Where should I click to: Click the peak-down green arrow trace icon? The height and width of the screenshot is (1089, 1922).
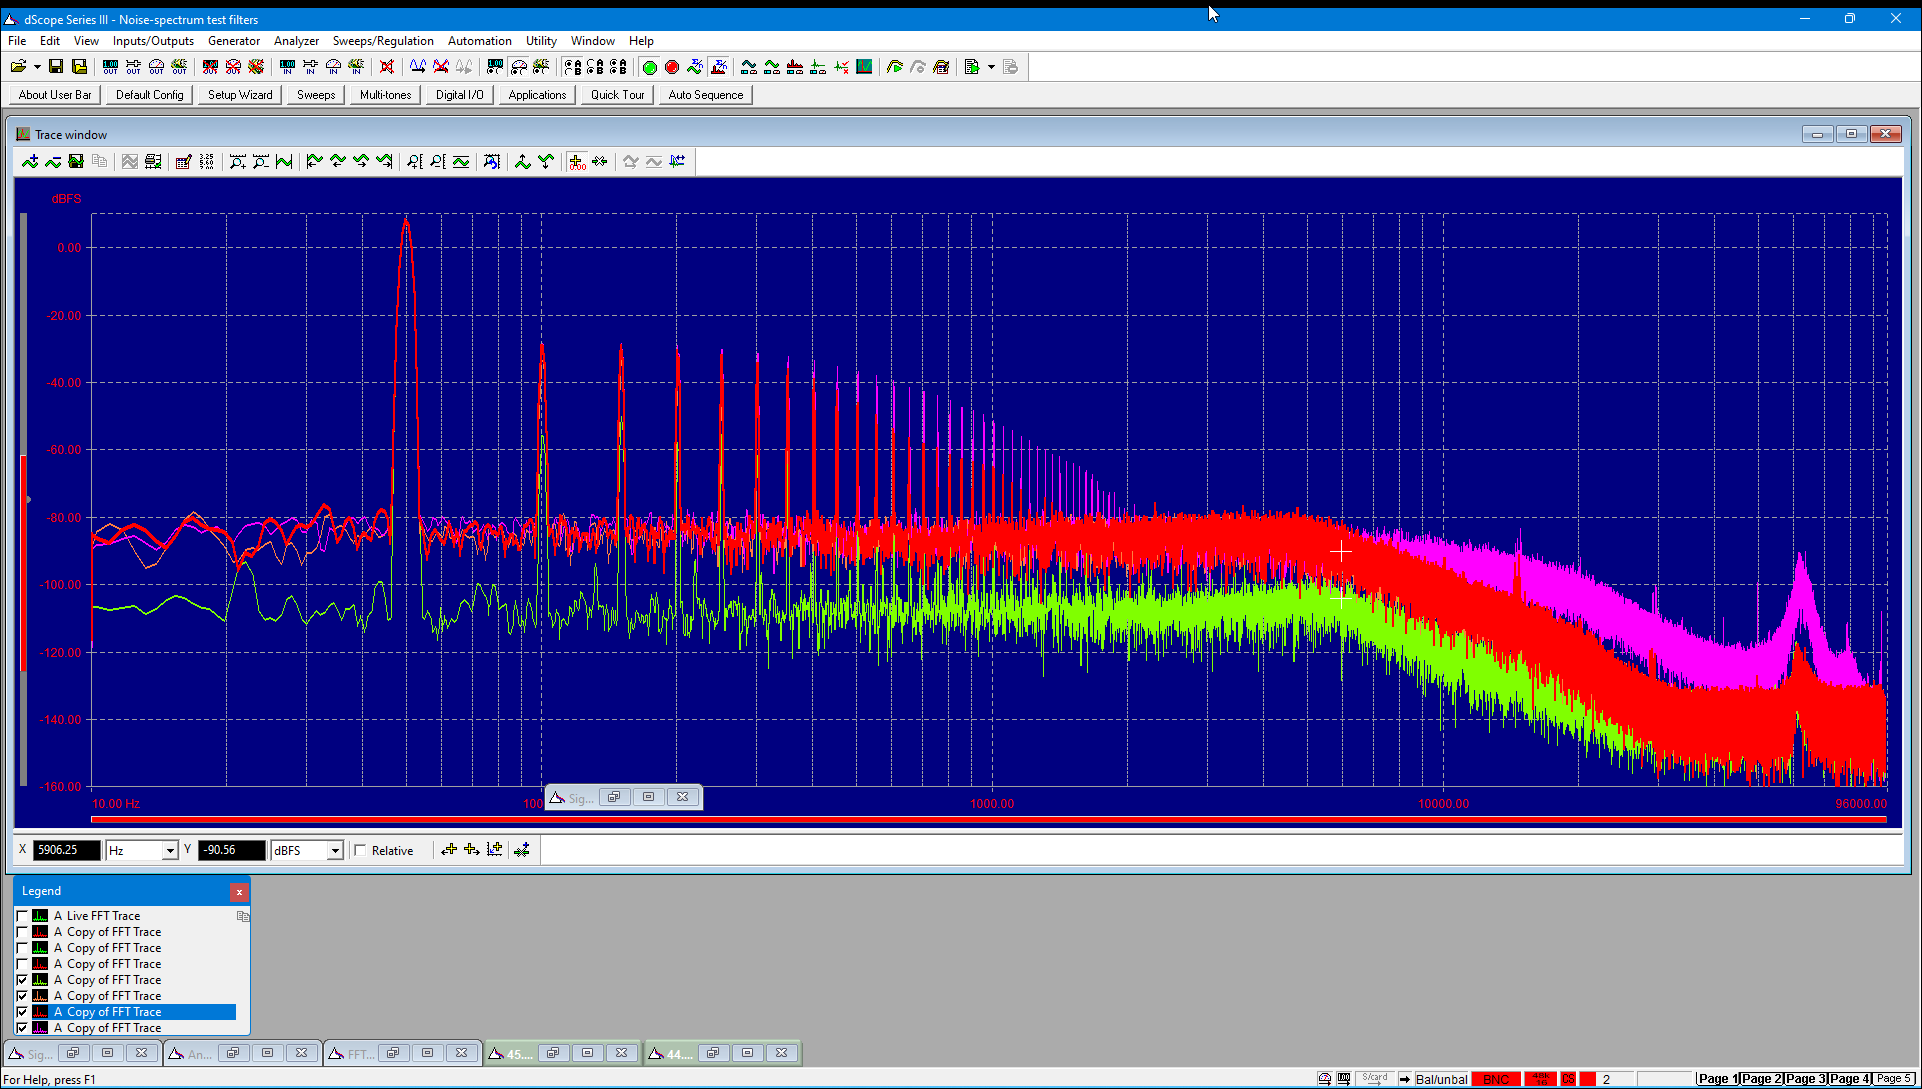coord(546,162)
